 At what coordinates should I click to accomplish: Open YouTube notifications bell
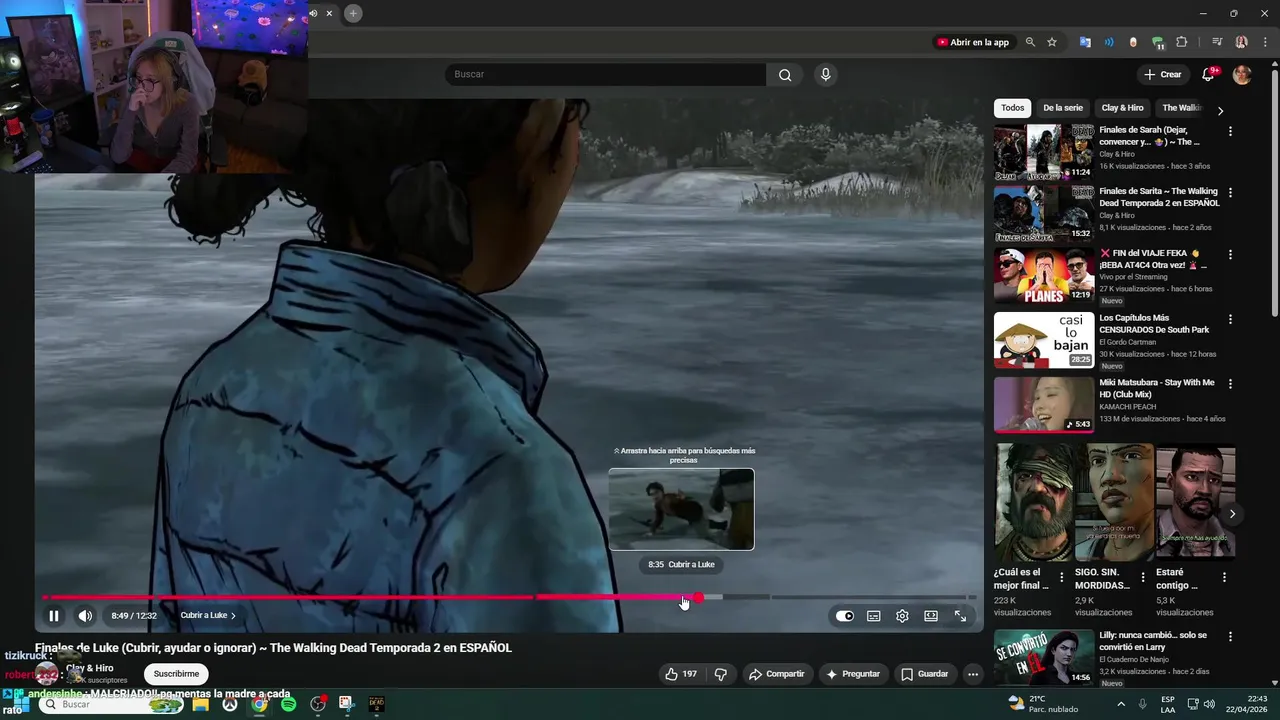point(1208,75)
